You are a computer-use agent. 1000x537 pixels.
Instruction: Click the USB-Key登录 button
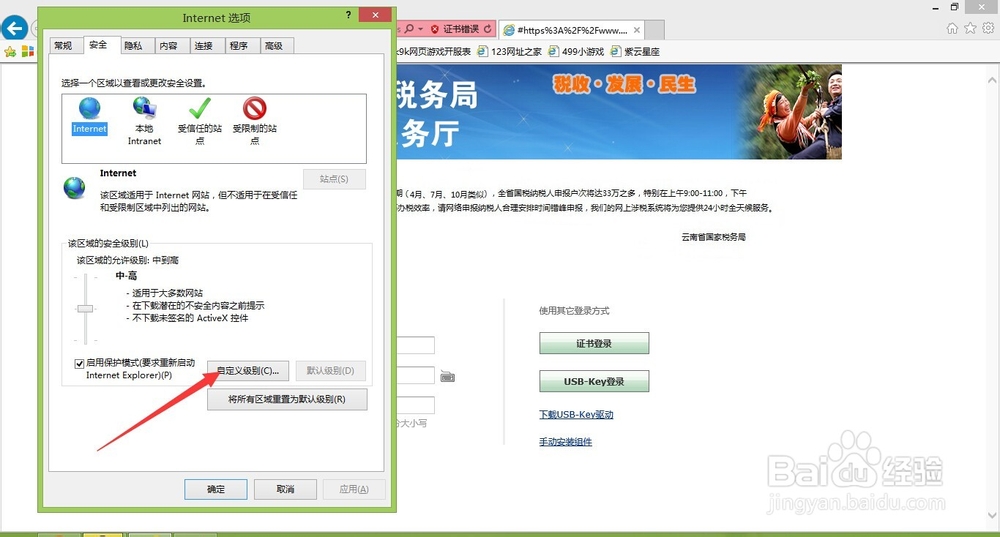[594, 381]
